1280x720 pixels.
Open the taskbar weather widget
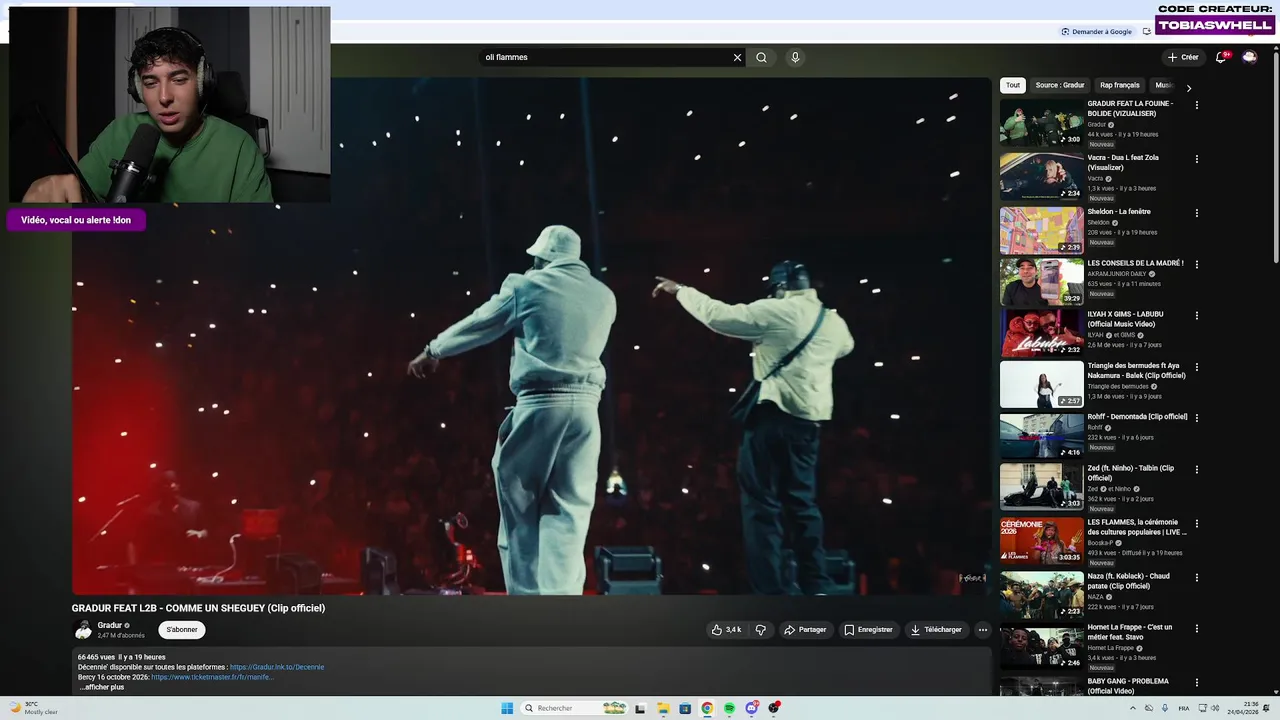[35, 708]
